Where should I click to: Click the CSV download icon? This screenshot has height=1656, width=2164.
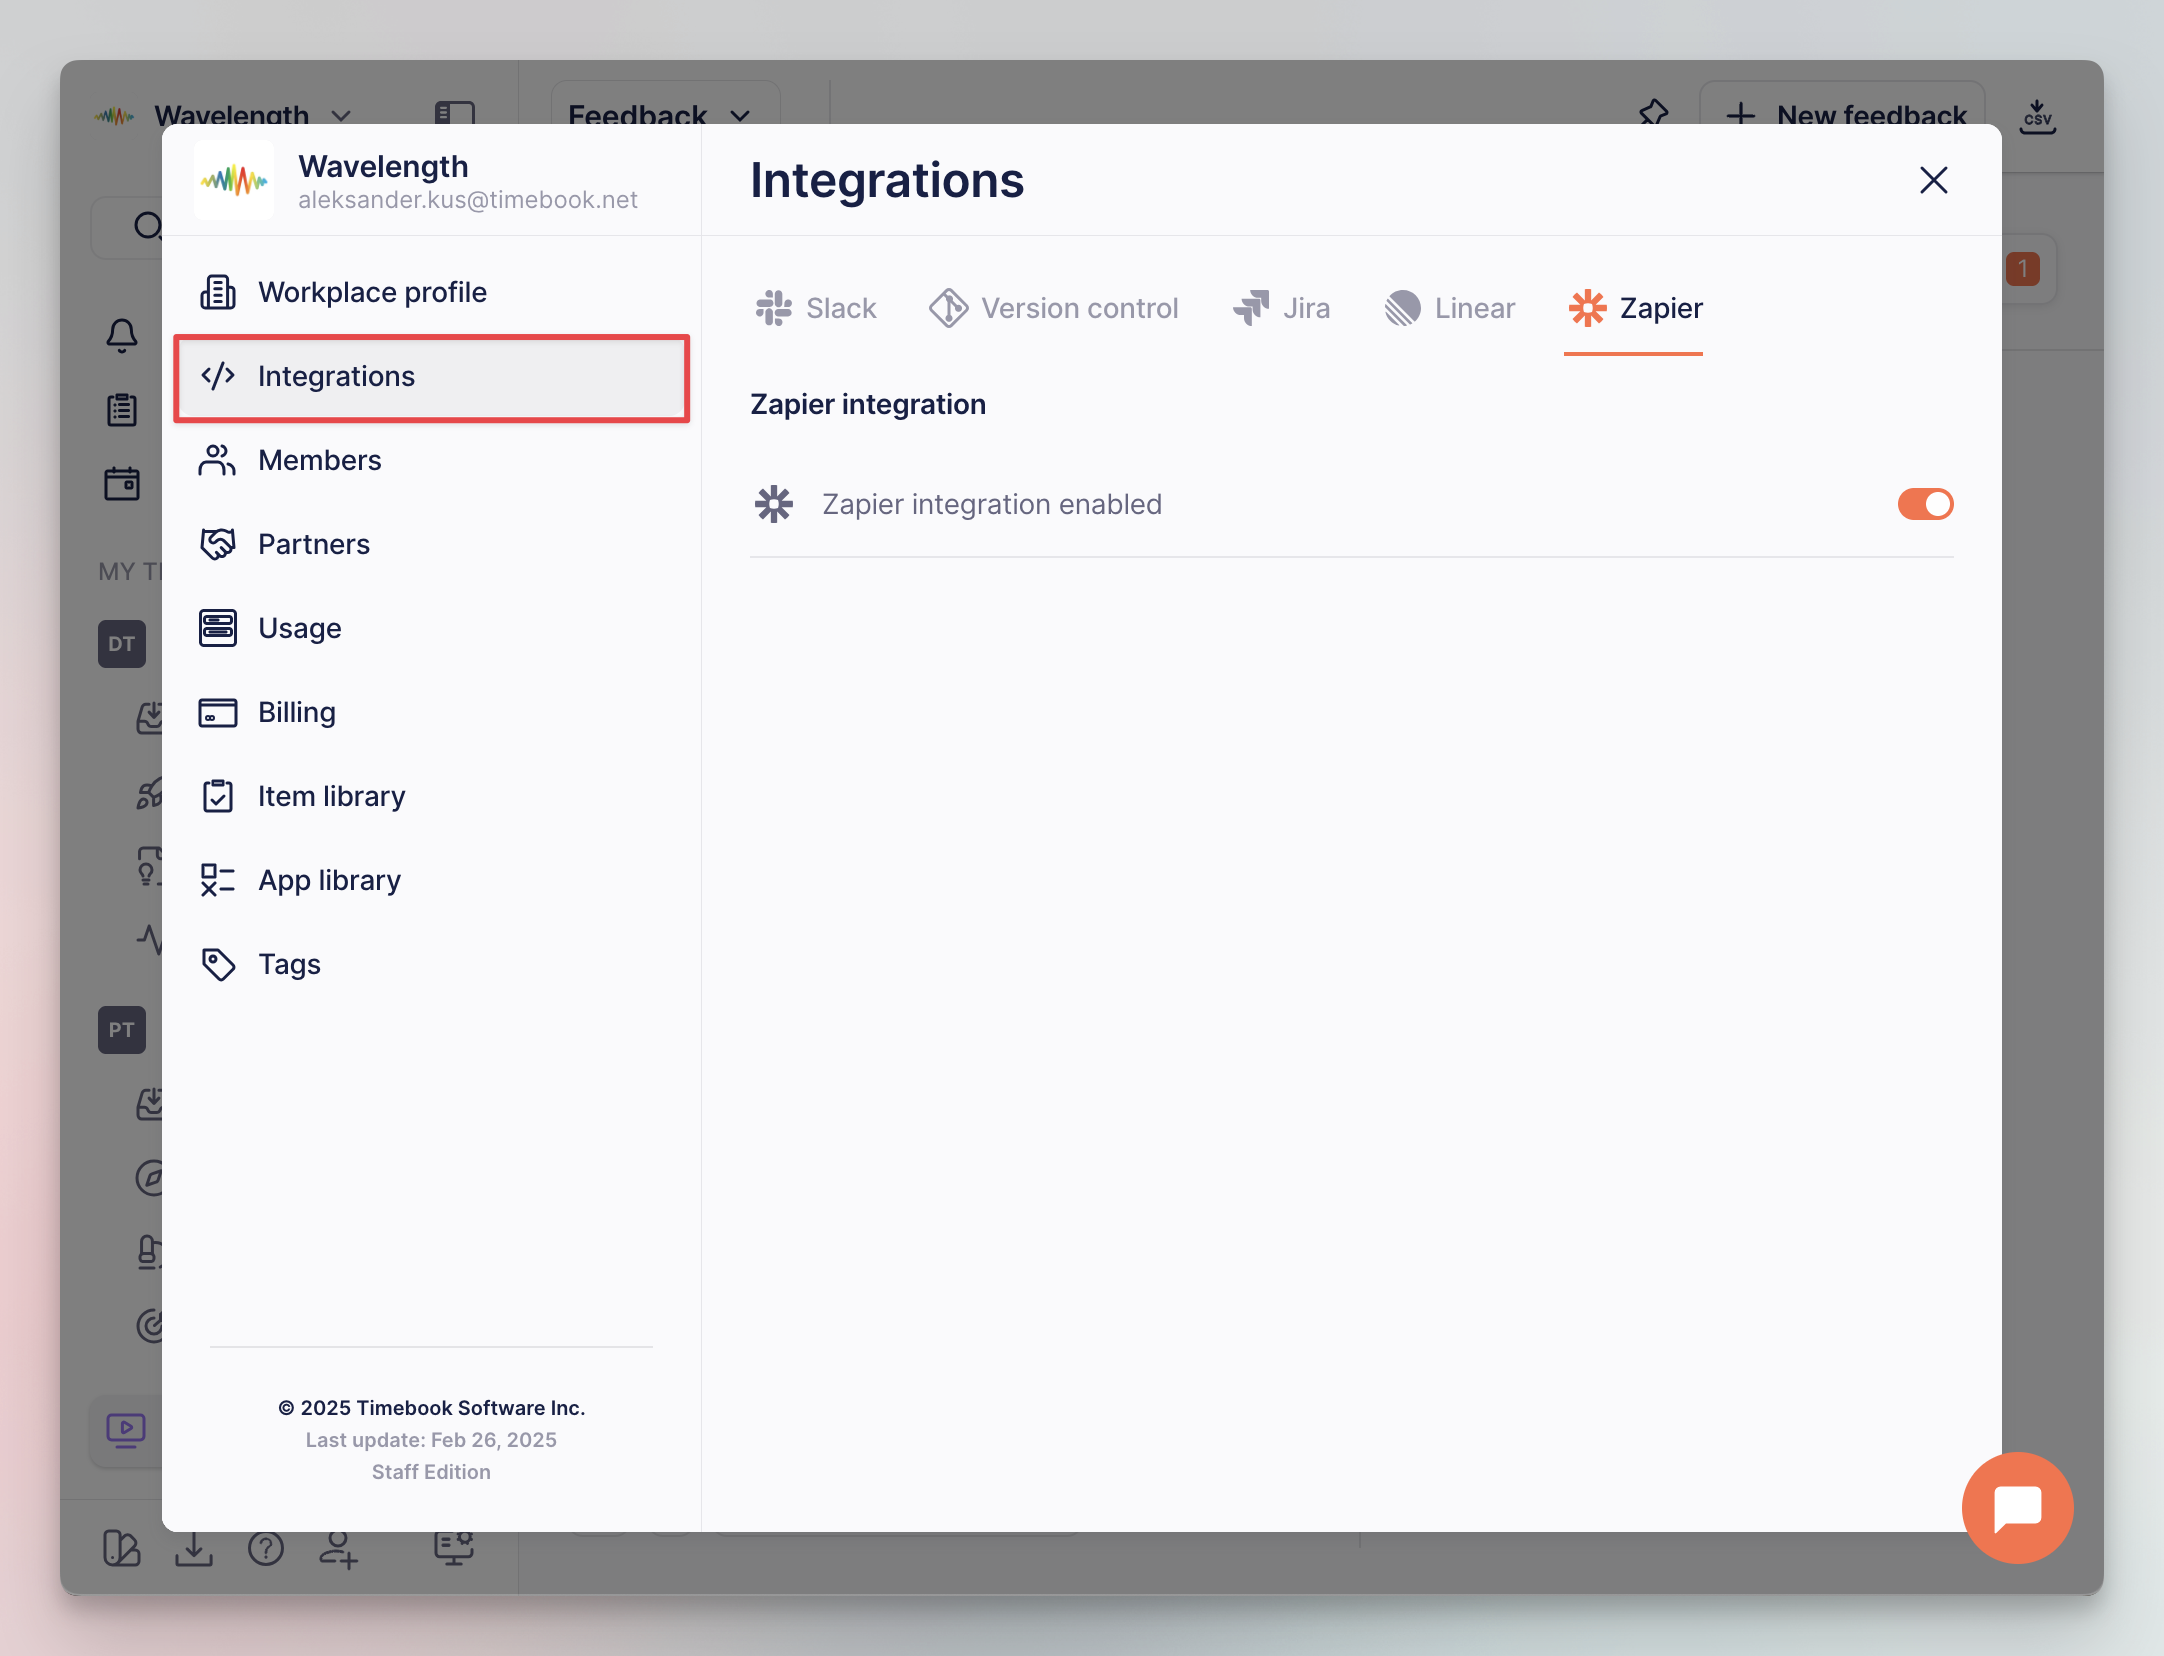coord(2036,117)
